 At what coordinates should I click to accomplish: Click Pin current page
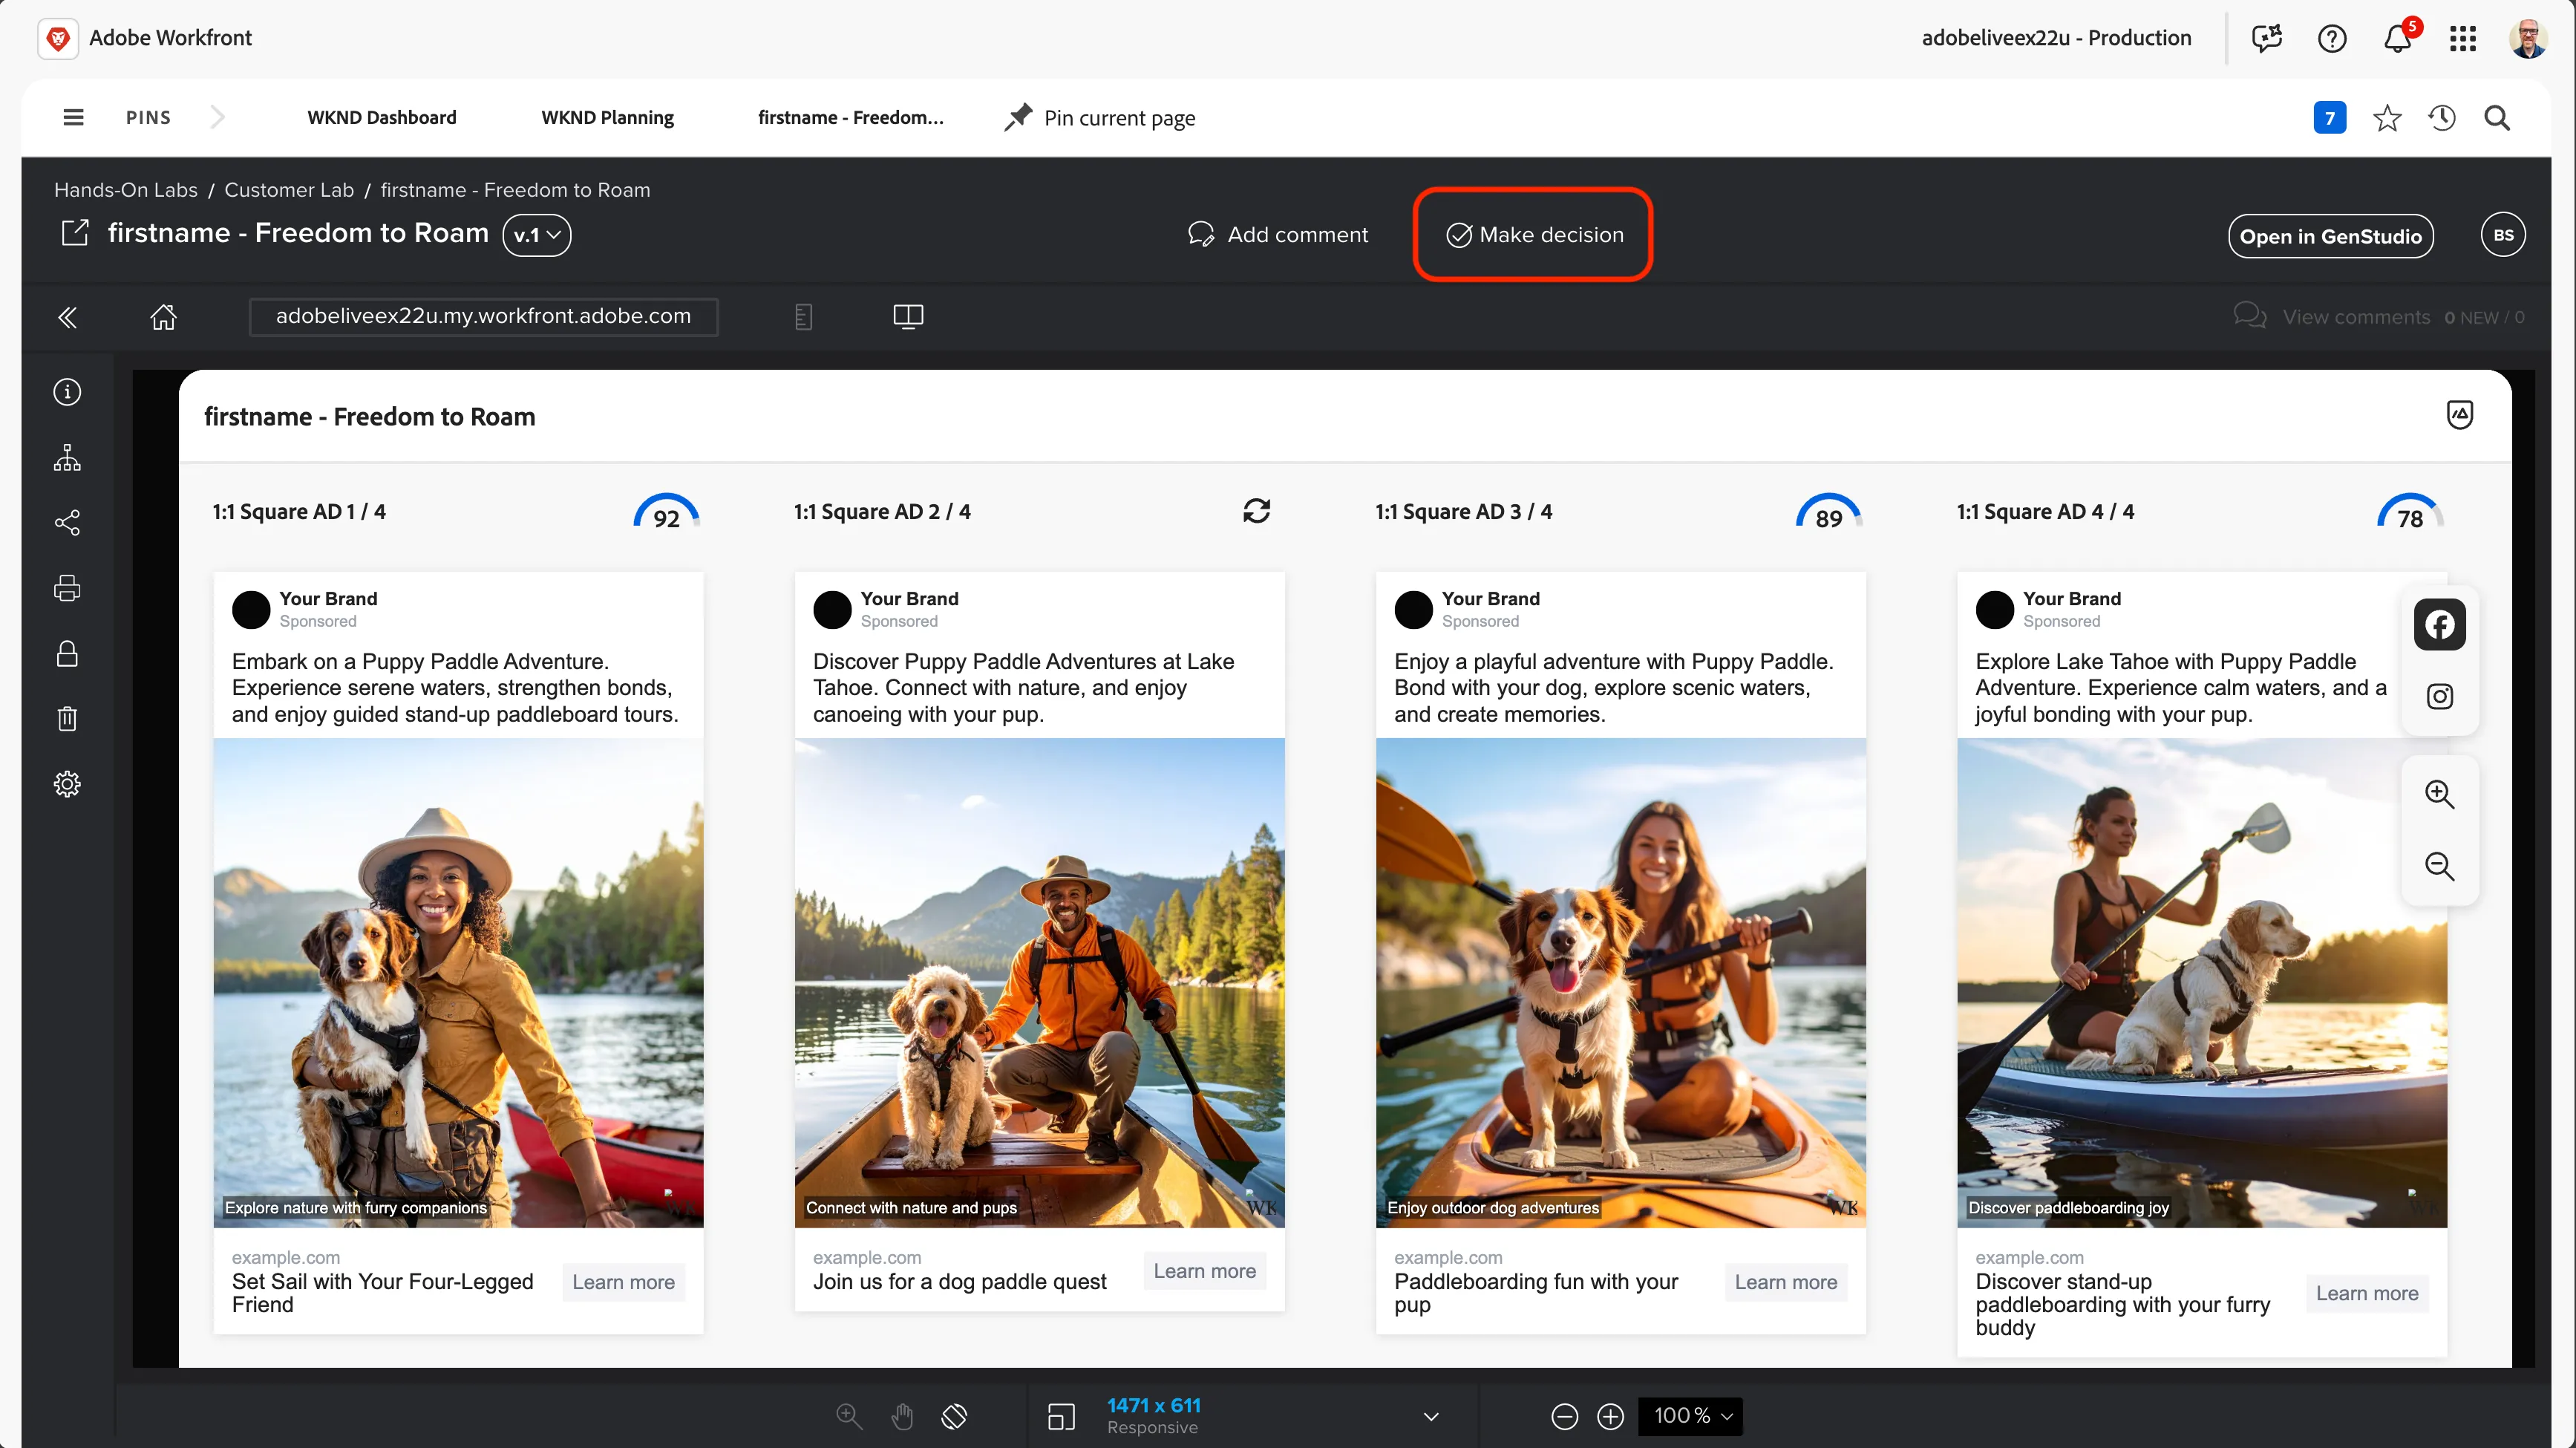pyautogui.click(x=1100, y=118)
